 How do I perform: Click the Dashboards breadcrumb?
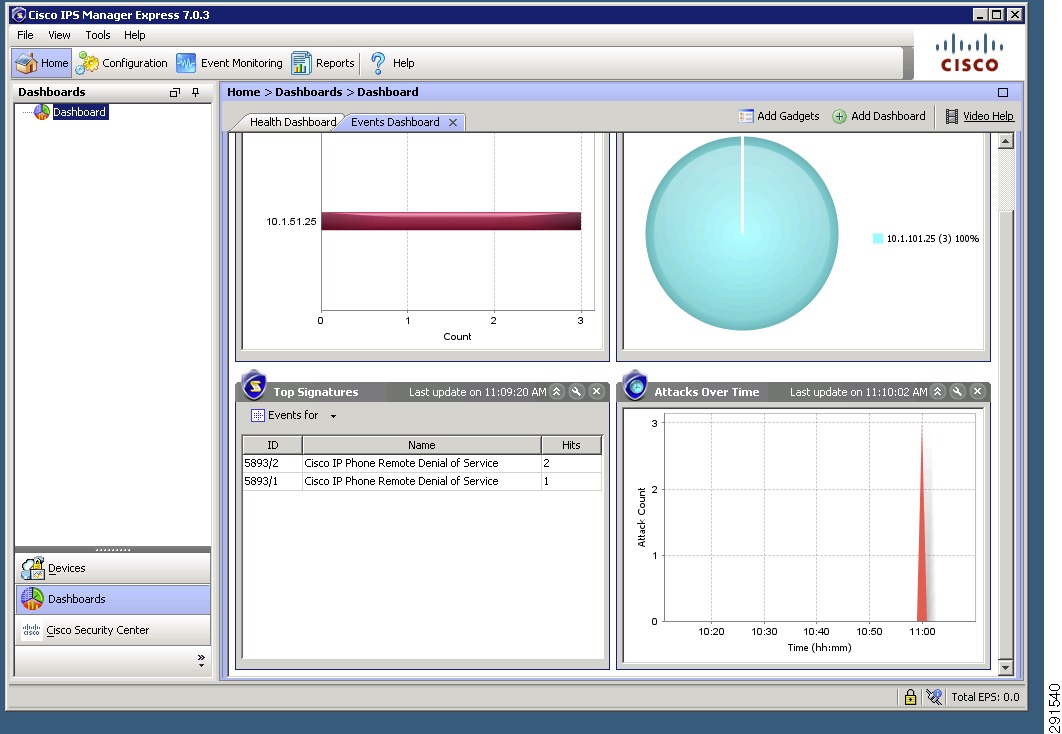308,92
